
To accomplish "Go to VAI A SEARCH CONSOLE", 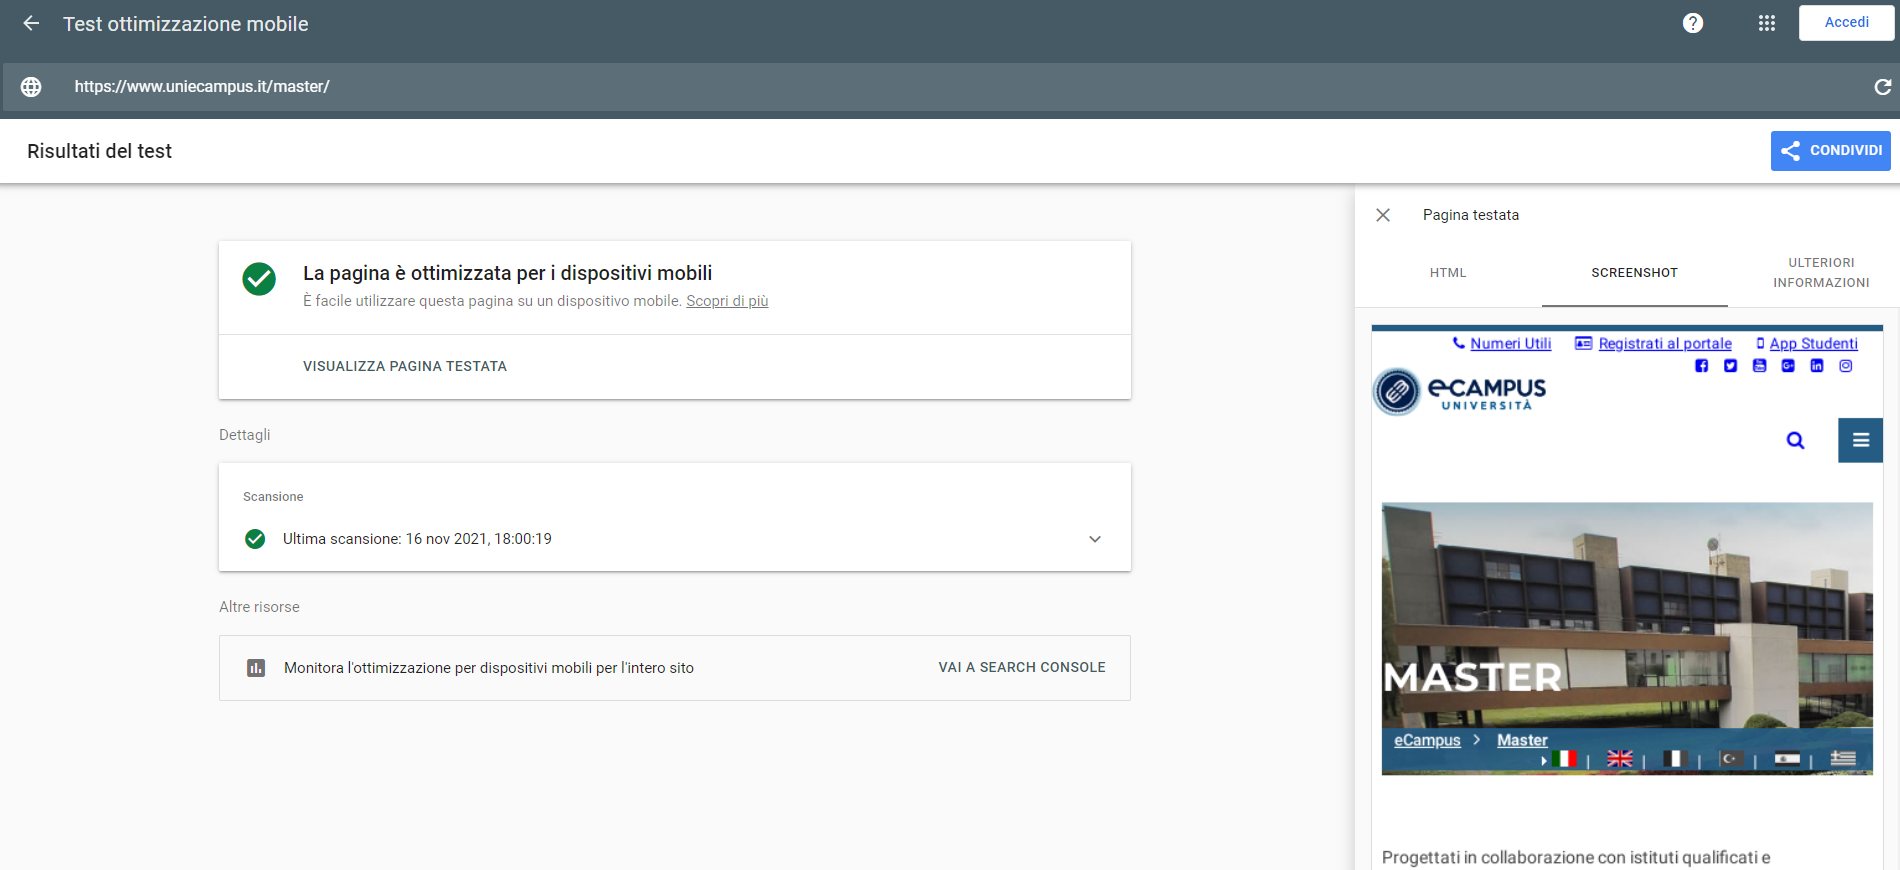I will (1021, 668).
